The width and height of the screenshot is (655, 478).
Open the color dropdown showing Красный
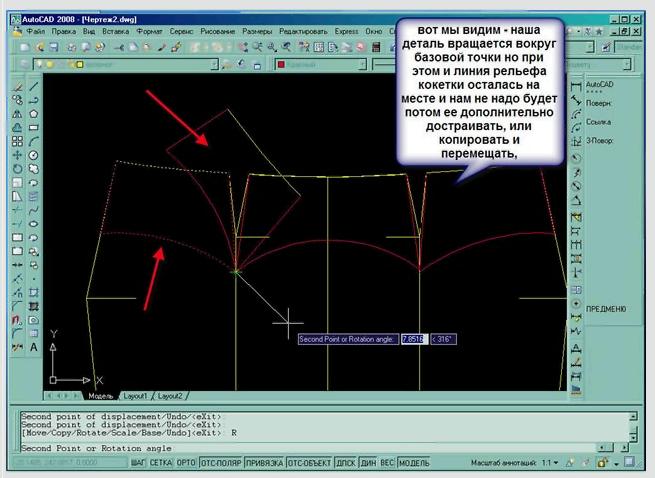point(318,64)
